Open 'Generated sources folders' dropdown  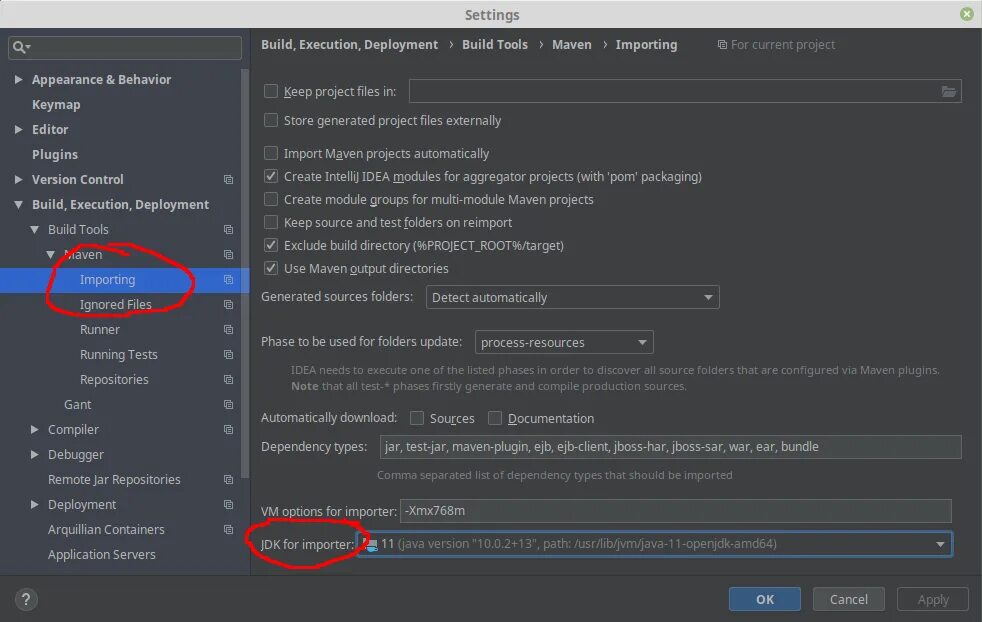point(572,298)
